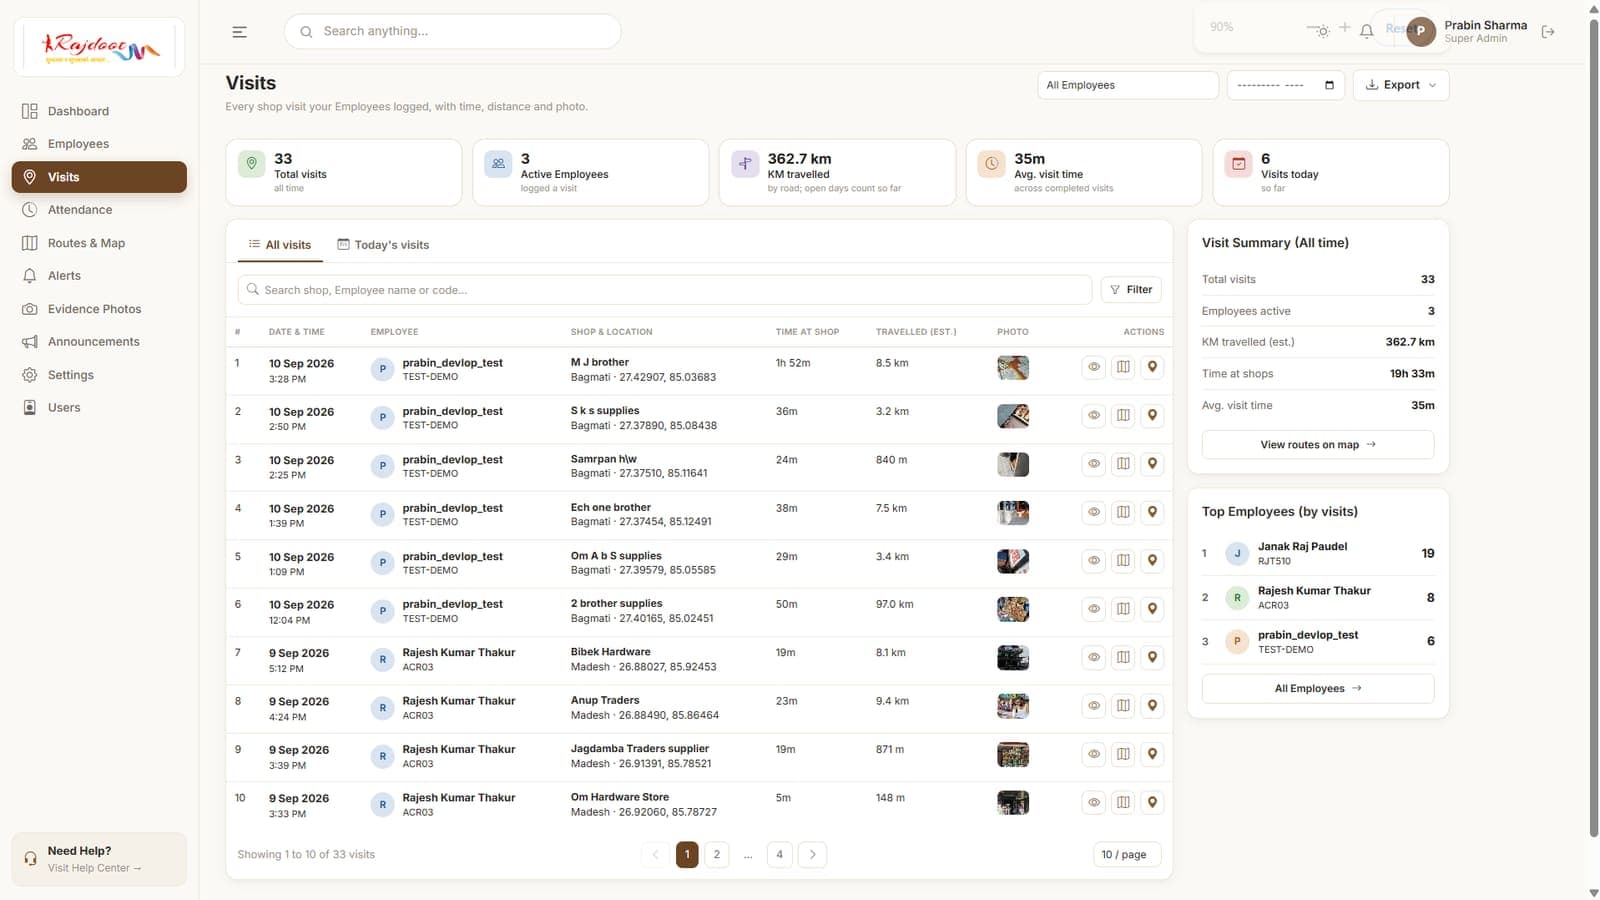Open photo thumbnail of M J brother visit

1013,368
